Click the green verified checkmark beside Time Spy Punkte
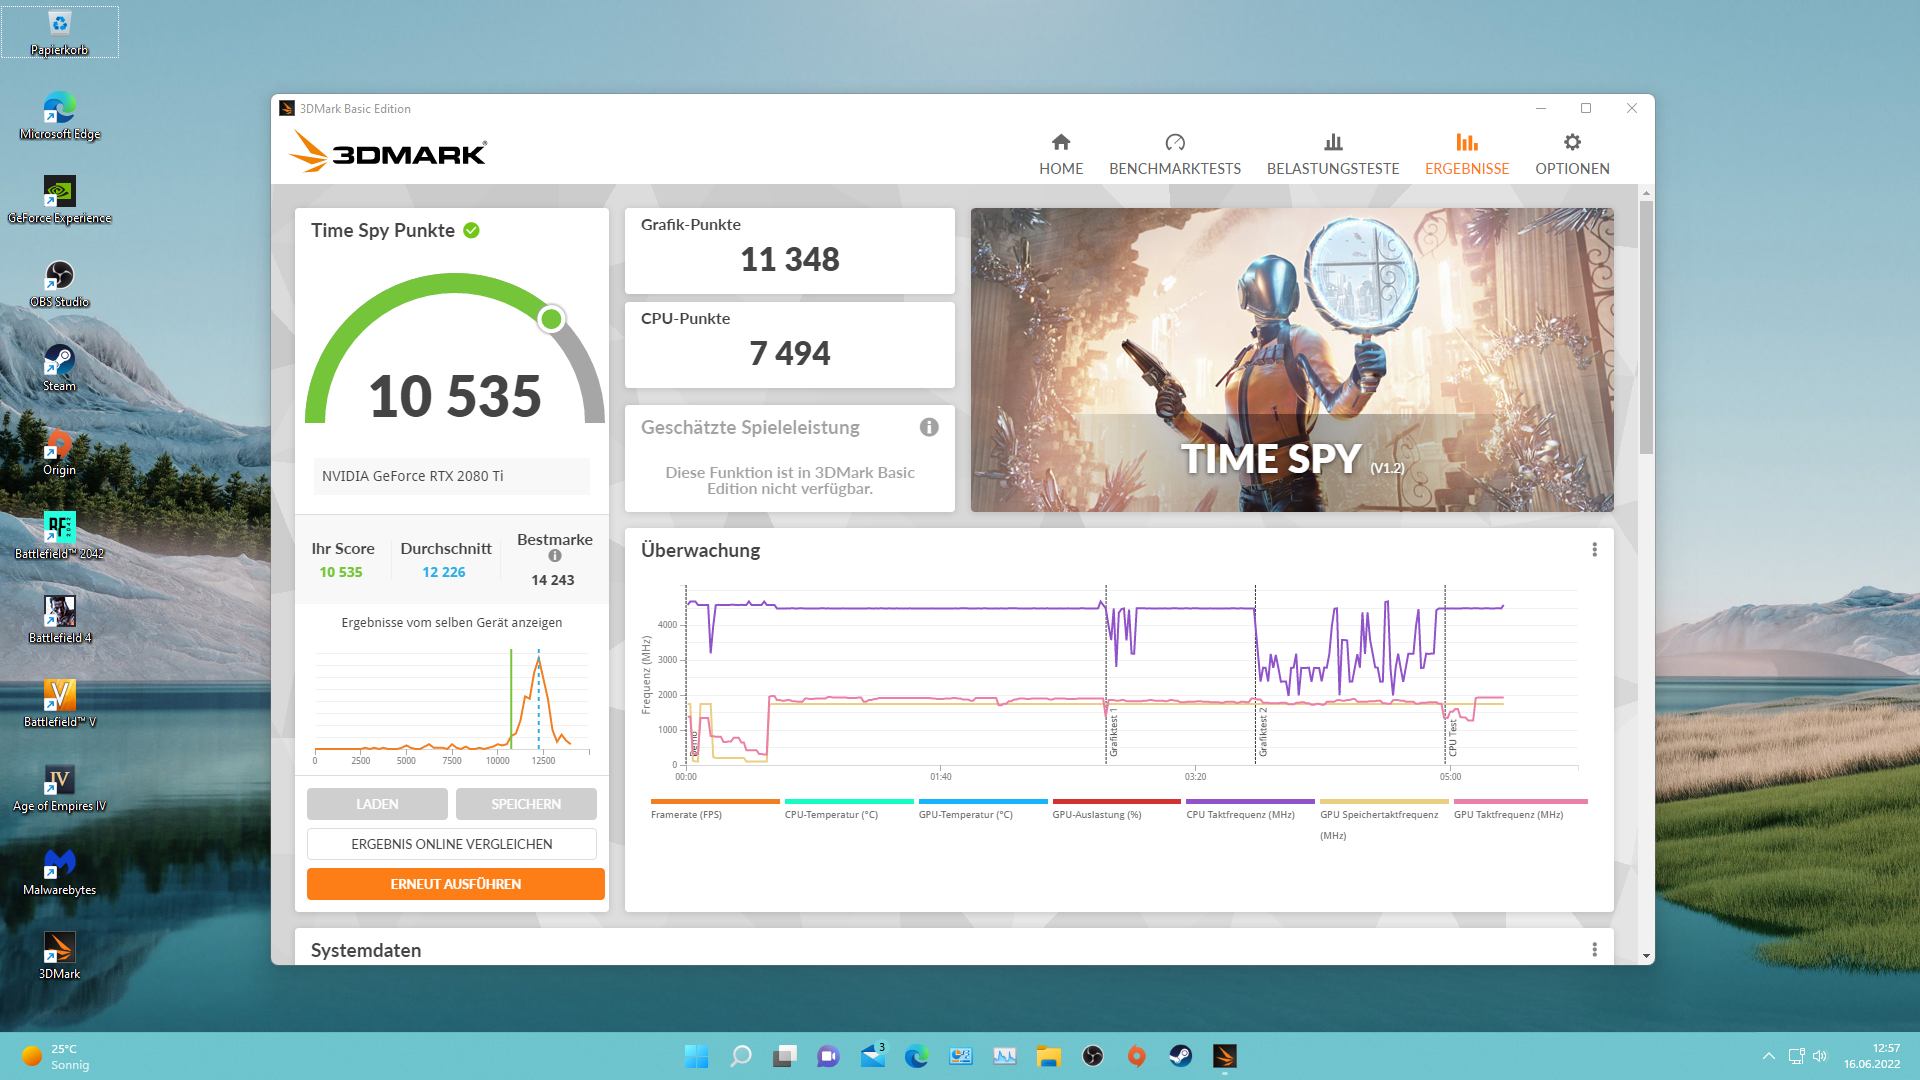The height and width of the screenshot is (1080, 1920). pyautogui.click(x=472, y=231)
